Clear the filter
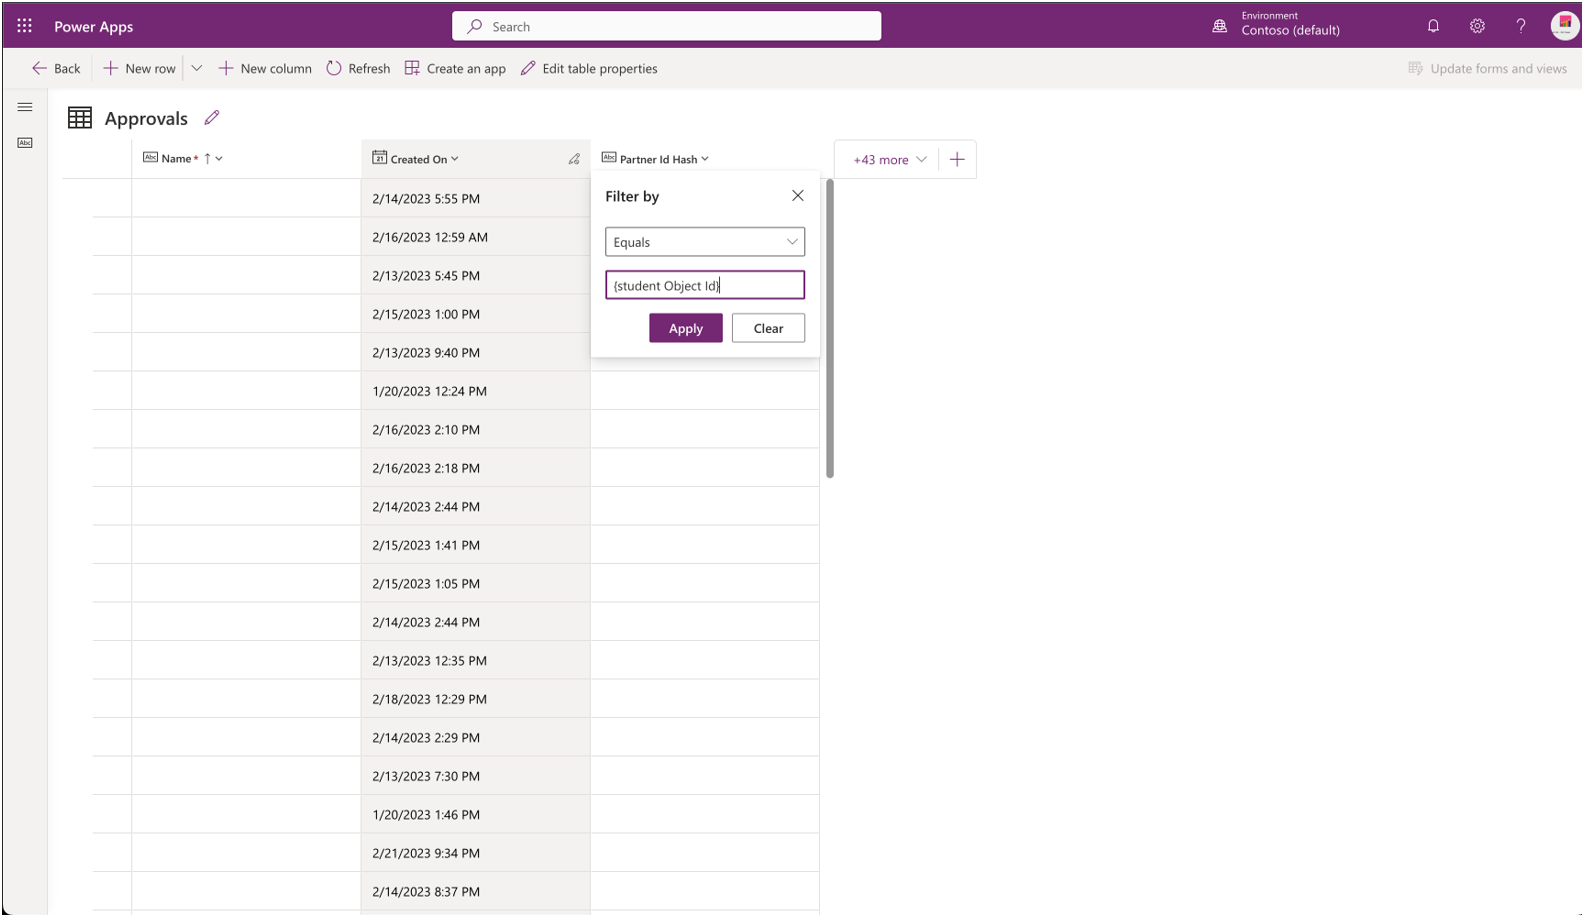The height and width of the screenshot is (916, 1585). pyautogui.click(x=768, y=328)
